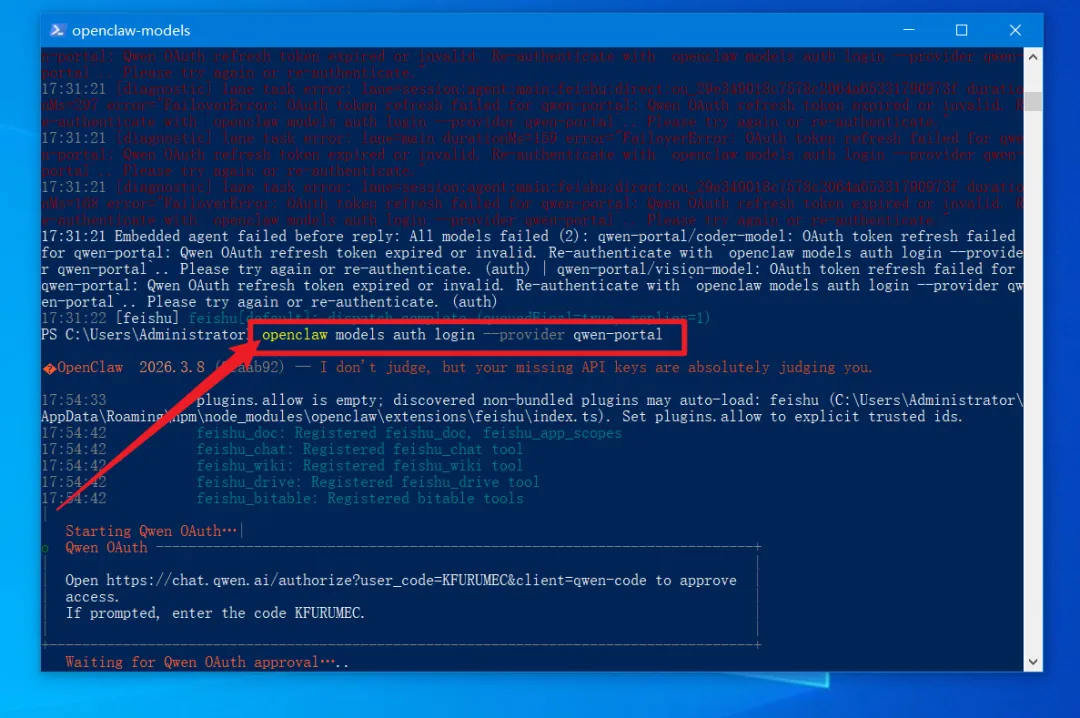Click the '--provider' flag in the command
1080x718 pixels.
click(x=523, y=335)
